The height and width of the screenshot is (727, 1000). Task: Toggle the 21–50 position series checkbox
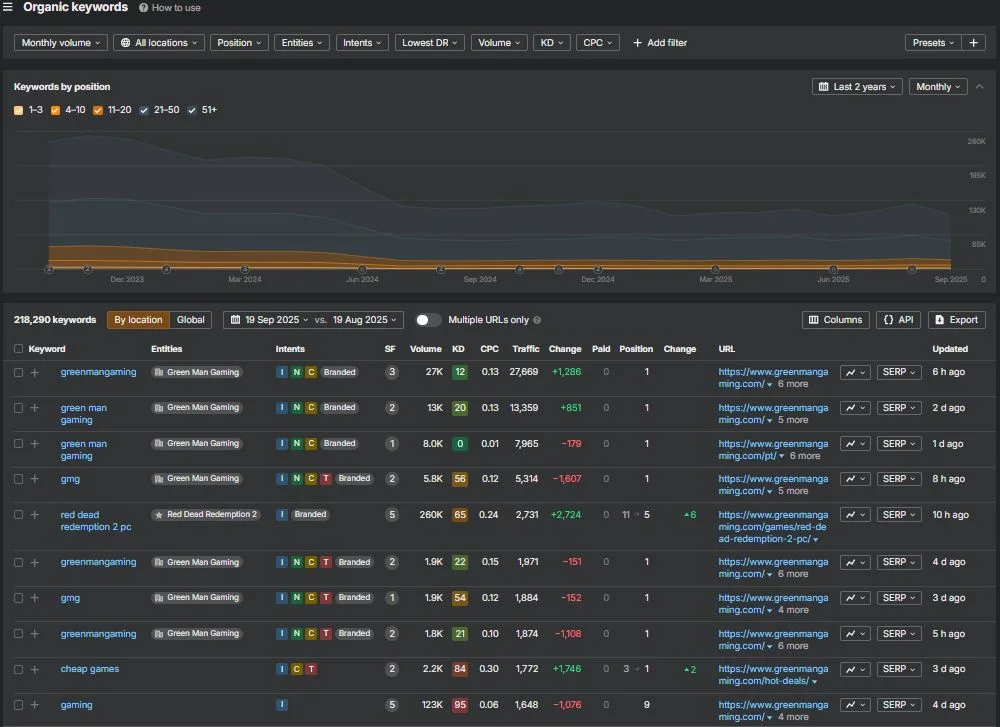coord(144,110)
